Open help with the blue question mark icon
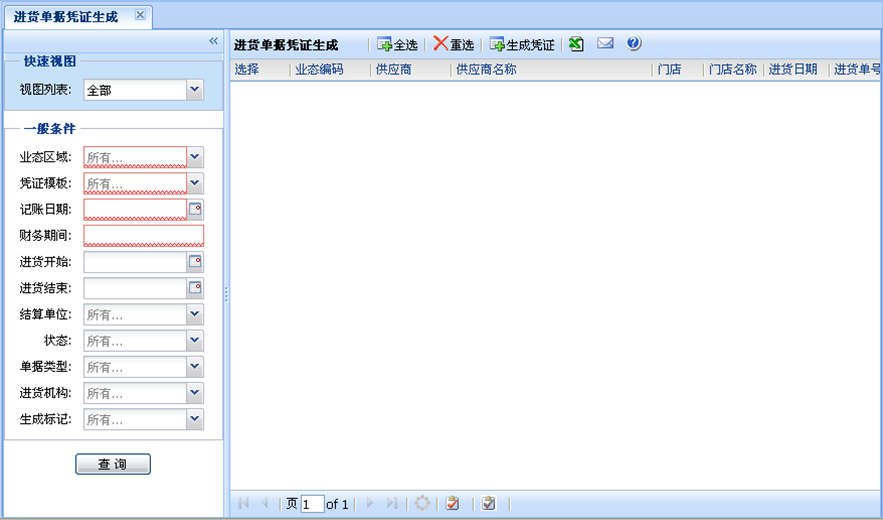Image resolution: width=883 pixels, height=520 pixels. coord(634,43)
